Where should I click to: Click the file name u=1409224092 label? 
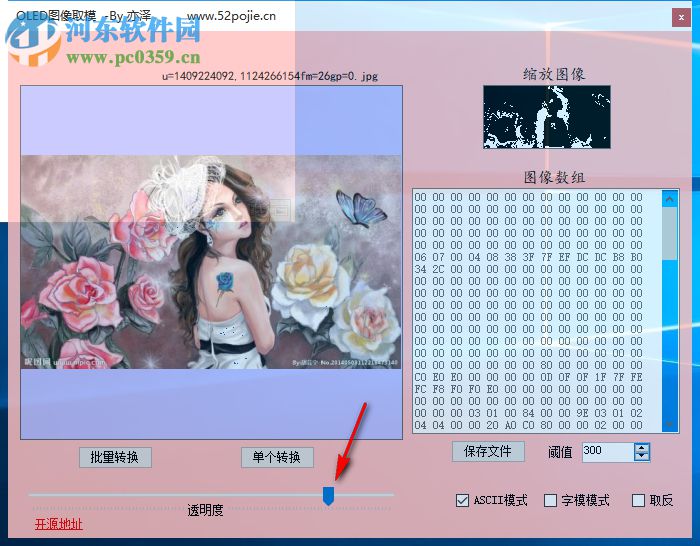click(x=270, y=76)
